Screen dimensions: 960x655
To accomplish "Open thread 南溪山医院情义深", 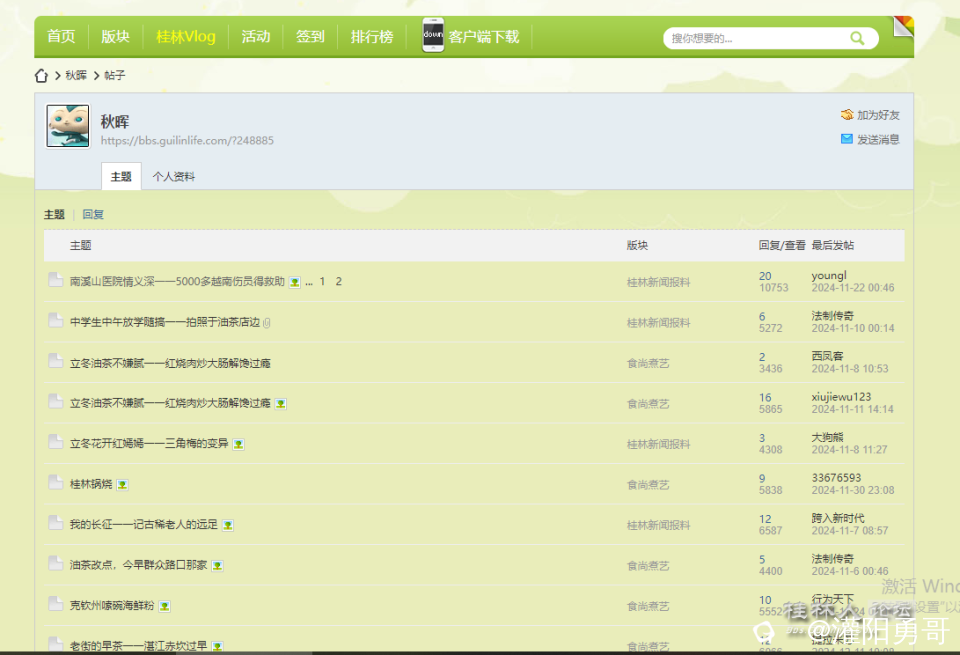I will [177, 282].
